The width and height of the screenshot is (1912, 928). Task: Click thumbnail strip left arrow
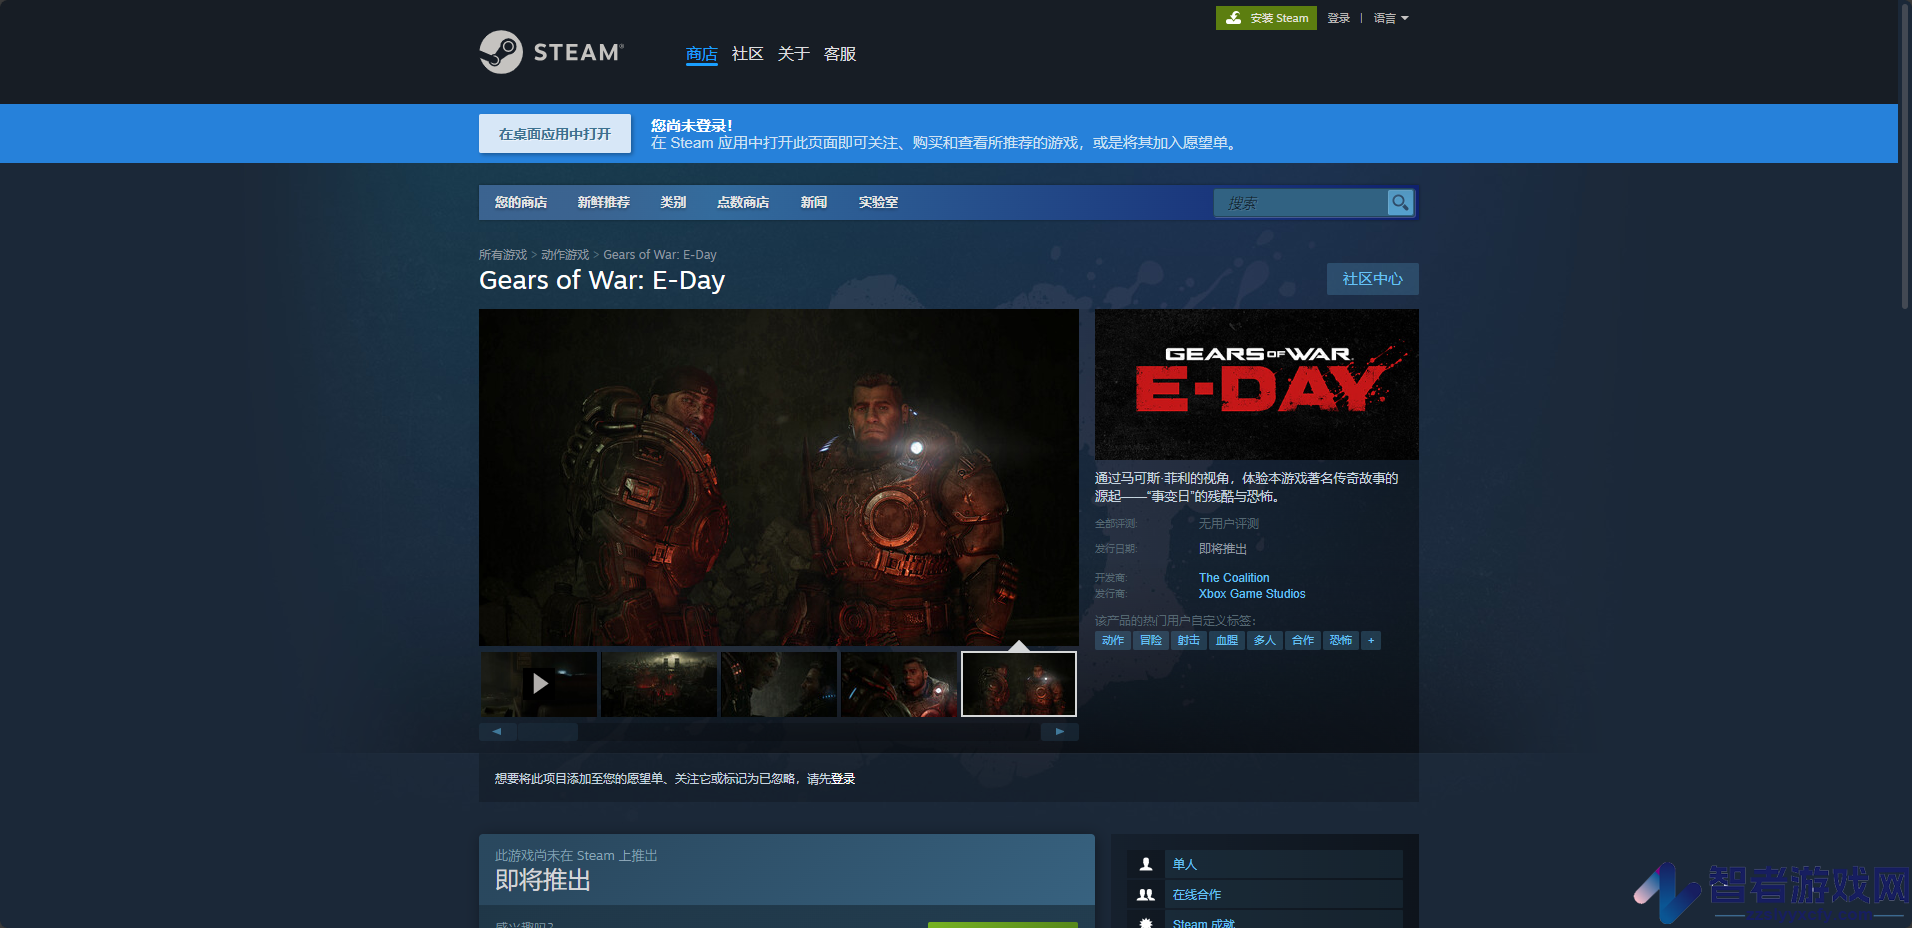(x=497, y=732)
